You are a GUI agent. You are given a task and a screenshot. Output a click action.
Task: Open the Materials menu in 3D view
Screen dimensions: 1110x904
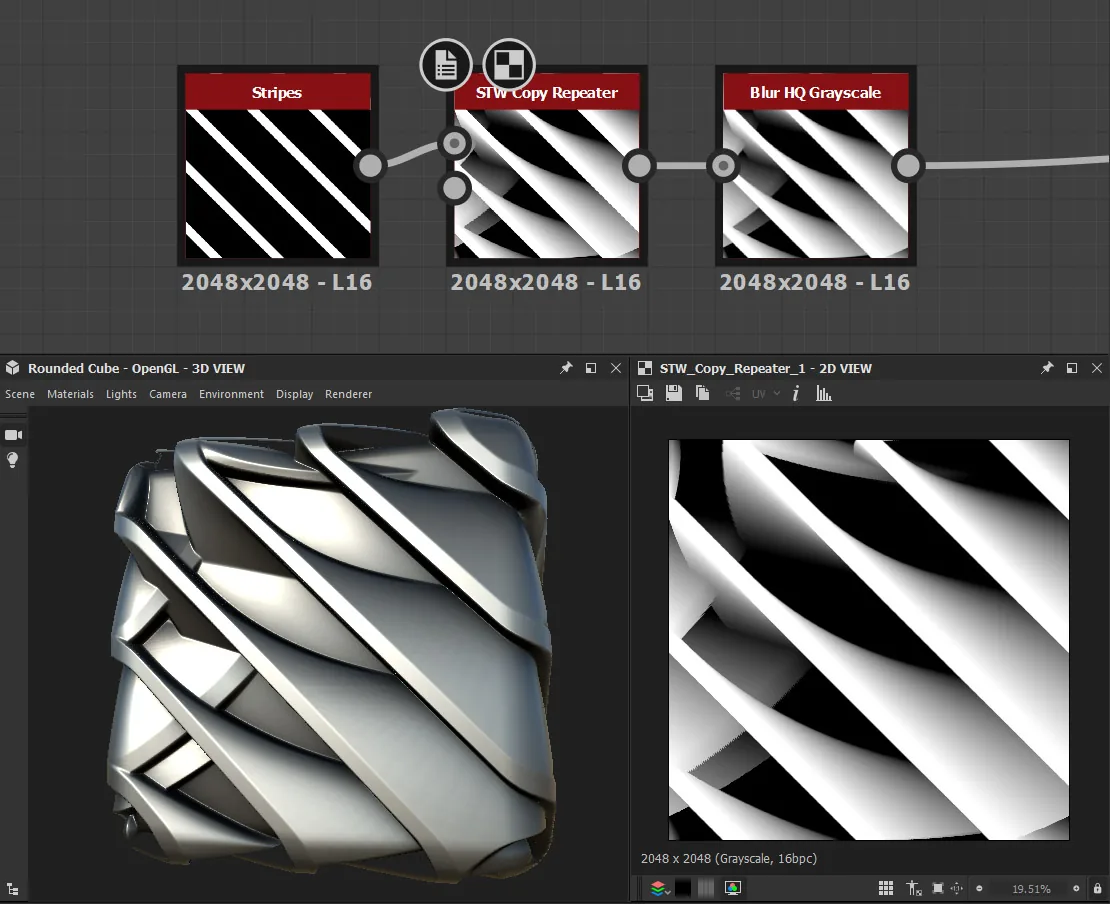70,394
